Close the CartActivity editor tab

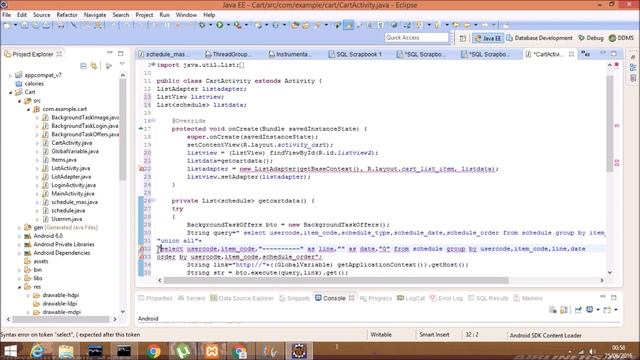[x=571, y=54]
